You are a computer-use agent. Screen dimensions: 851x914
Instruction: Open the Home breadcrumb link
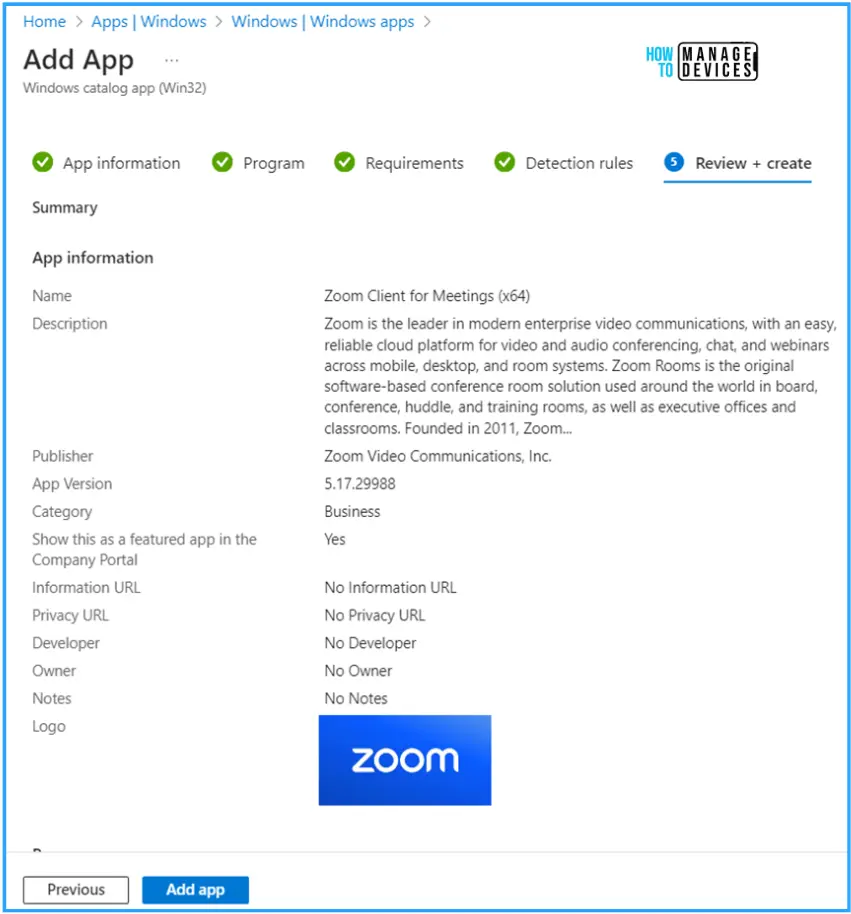pyautogui.click(x=44, y=22)
